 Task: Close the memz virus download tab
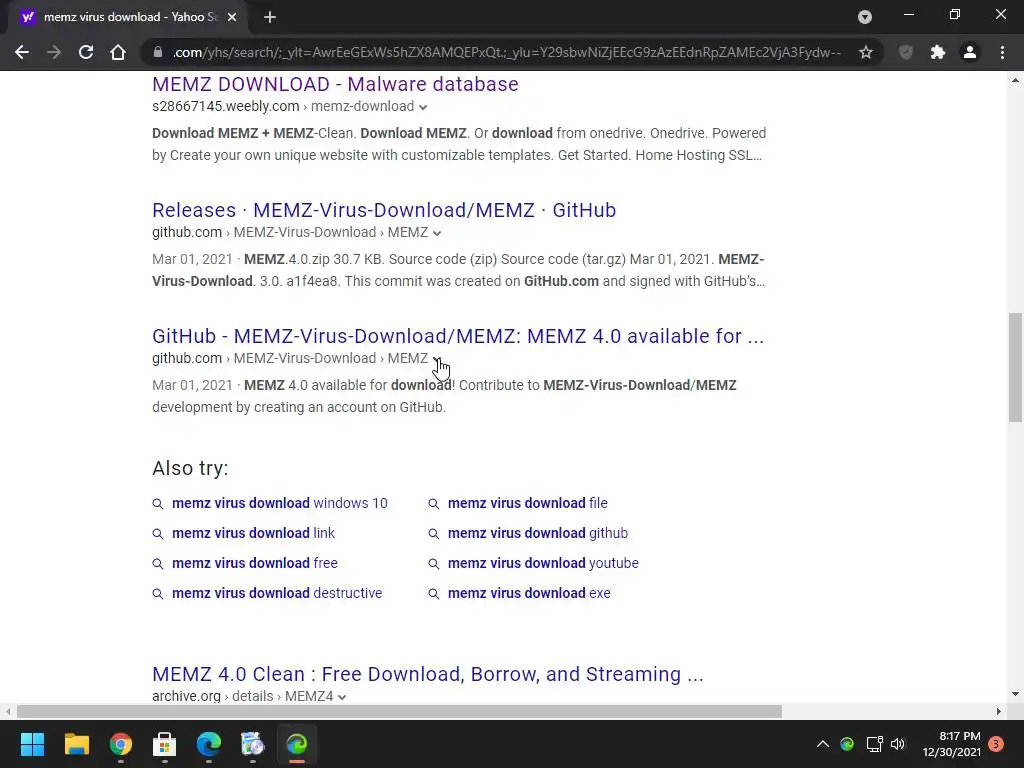[x=232, y=17]
